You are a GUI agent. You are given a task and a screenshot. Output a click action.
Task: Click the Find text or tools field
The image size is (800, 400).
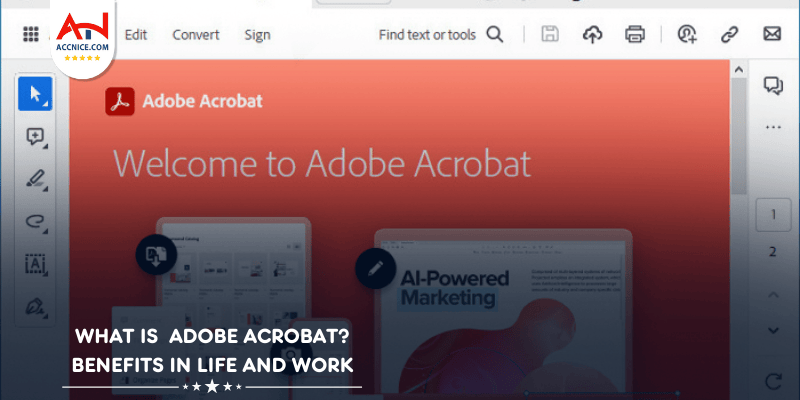coord(427,35)
